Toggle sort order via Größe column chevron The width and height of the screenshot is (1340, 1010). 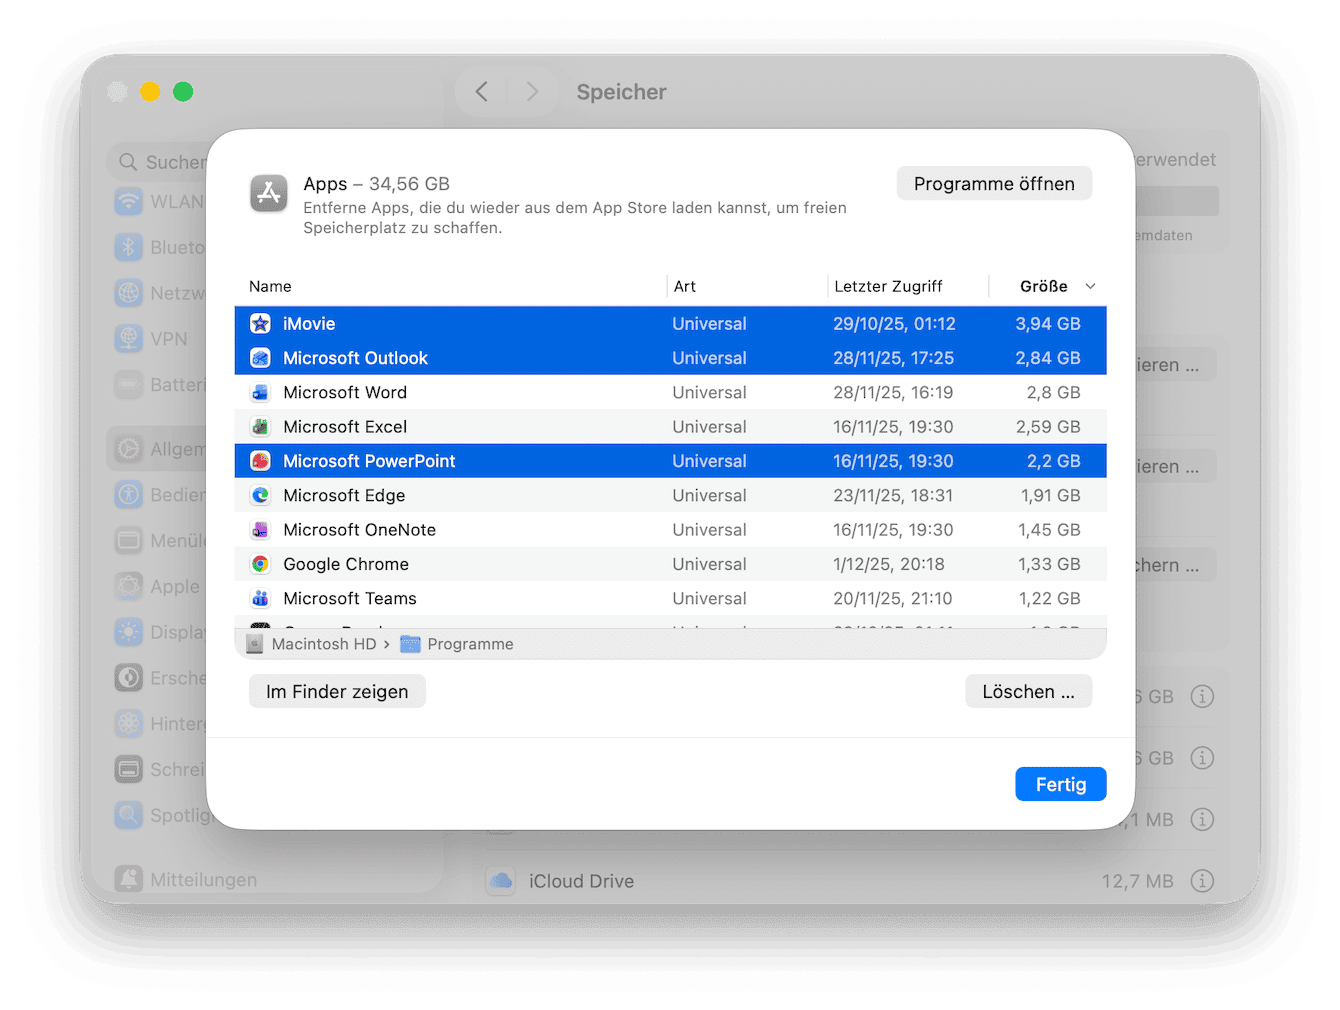(x=1090, y=287)
